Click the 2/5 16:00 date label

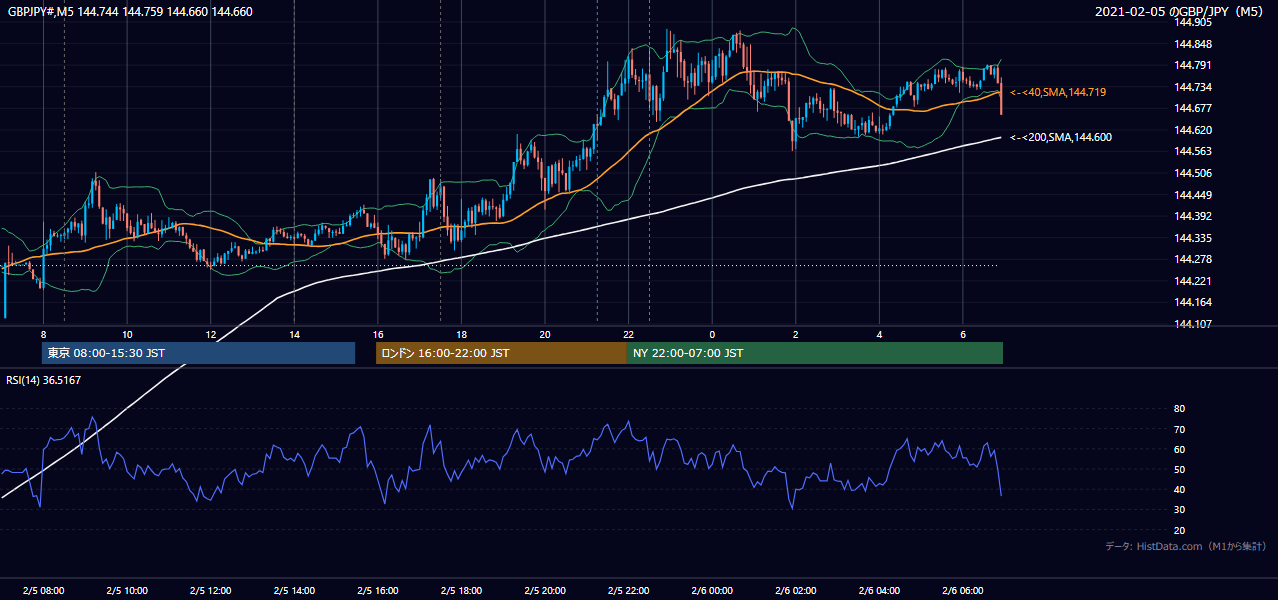pos(377,591)
